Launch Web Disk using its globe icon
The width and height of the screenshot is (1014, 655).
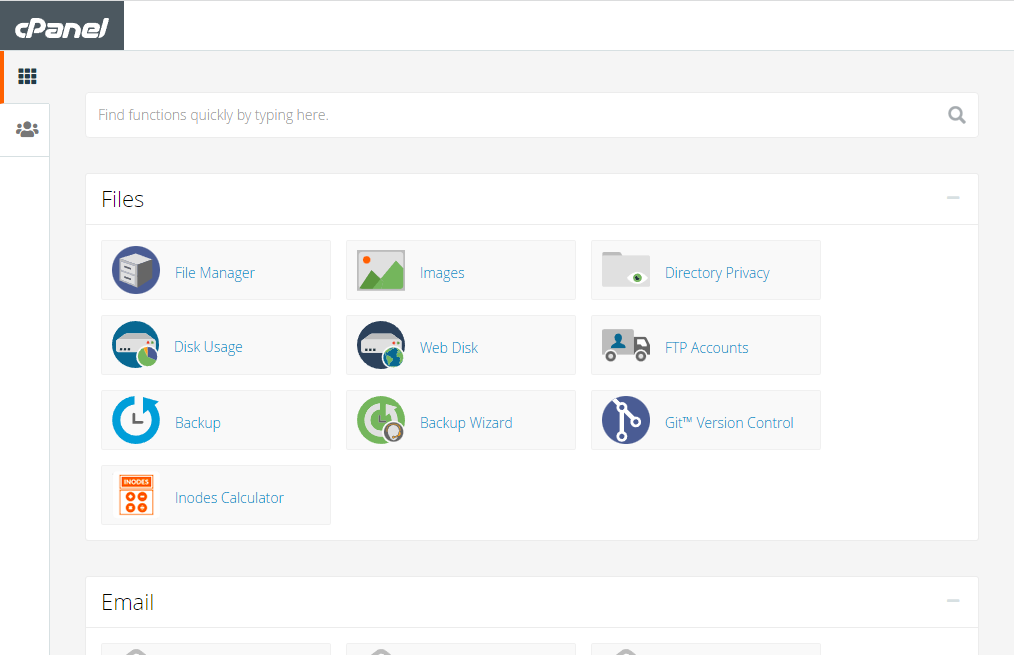tap(380, 345)
